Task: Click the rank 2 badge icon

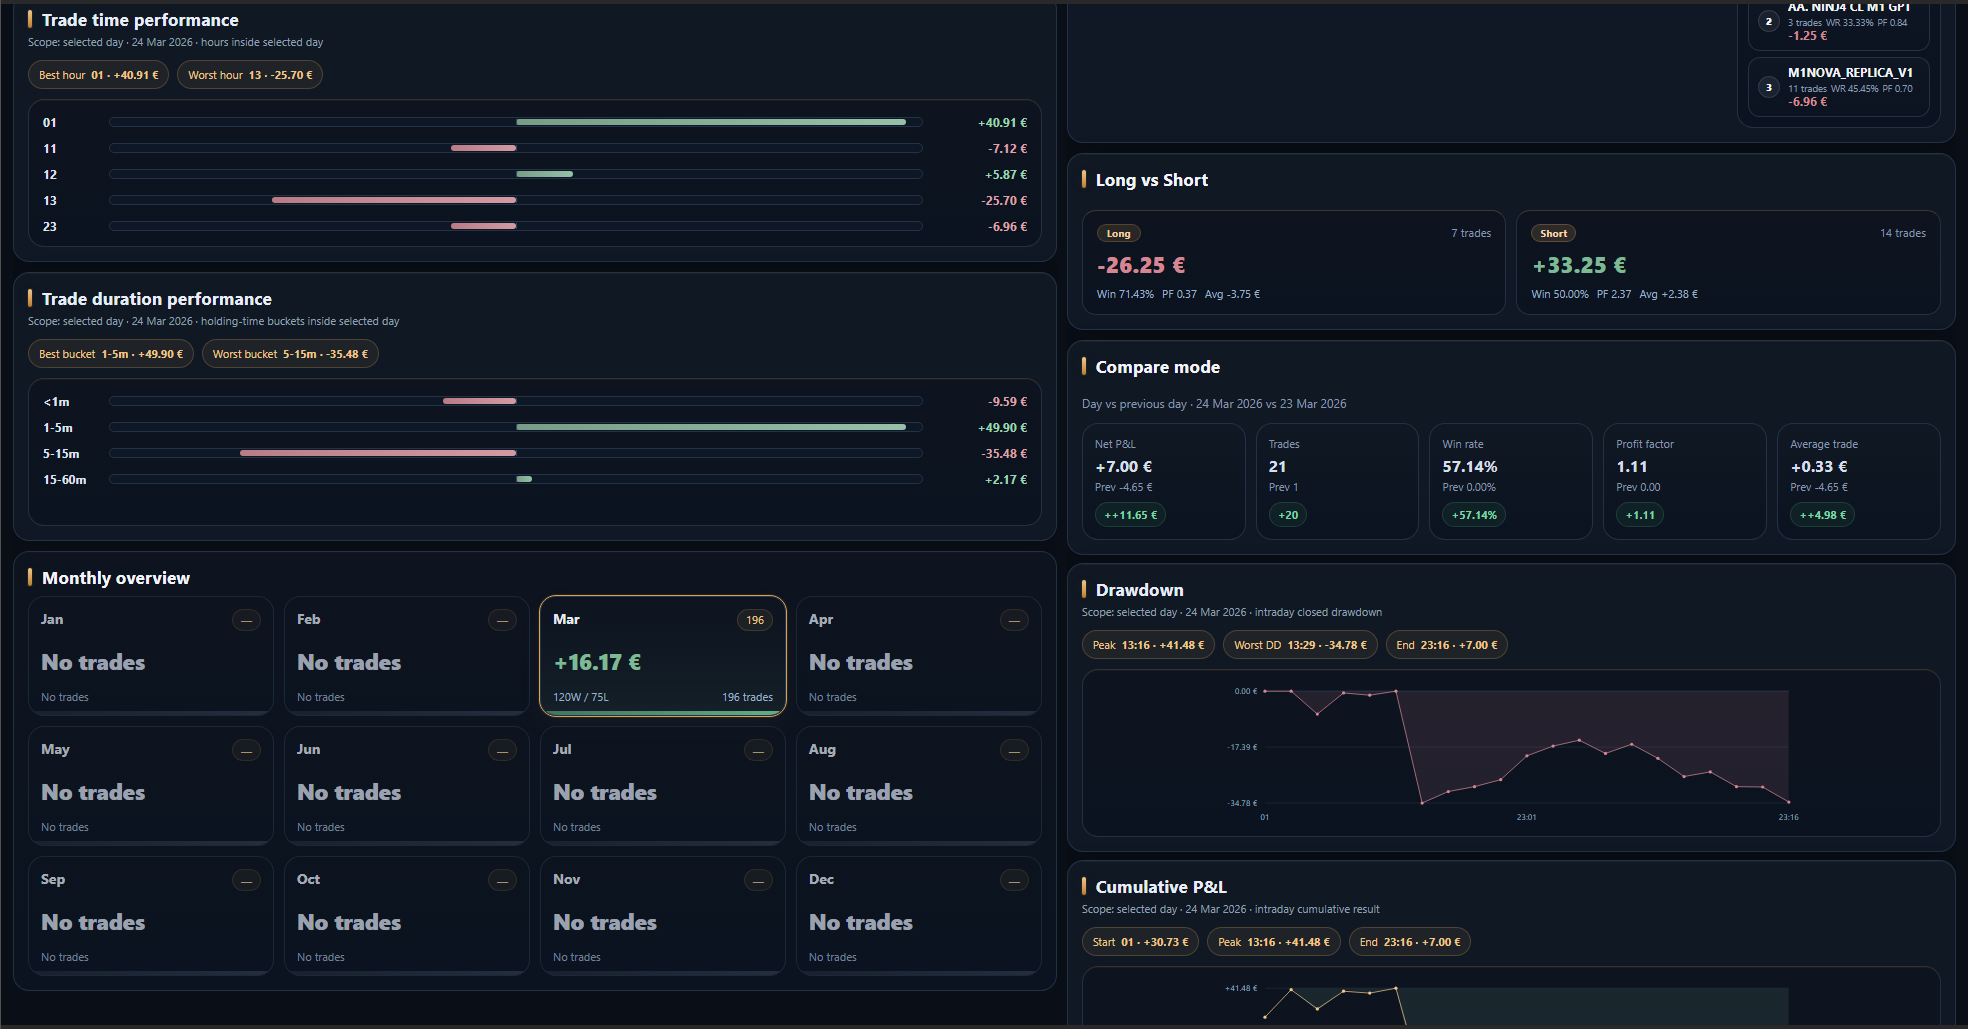Action: click(x=1768, y=22)
